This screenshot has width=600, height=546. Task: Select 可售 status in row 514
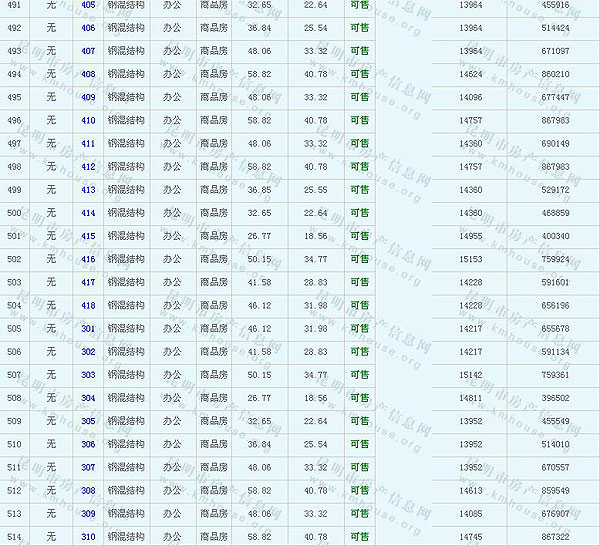[x=360, y=537]
